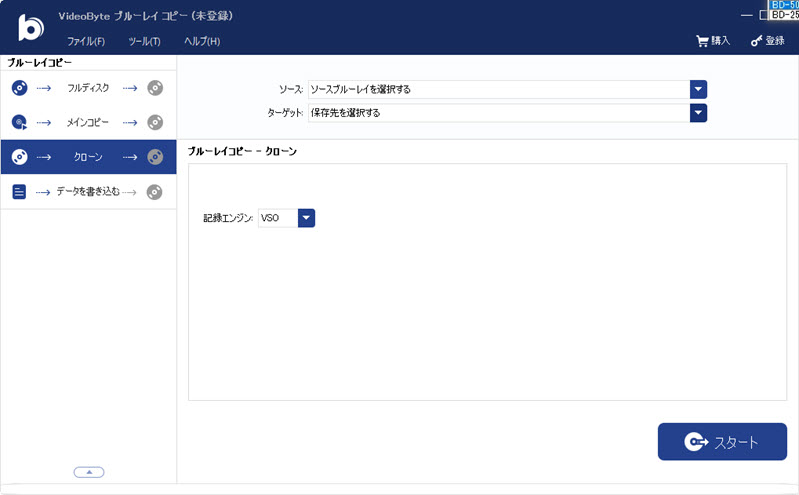This screenshot has width=799, height=495.
Task: Click the スタート button
Action: (x=722, y=441)
